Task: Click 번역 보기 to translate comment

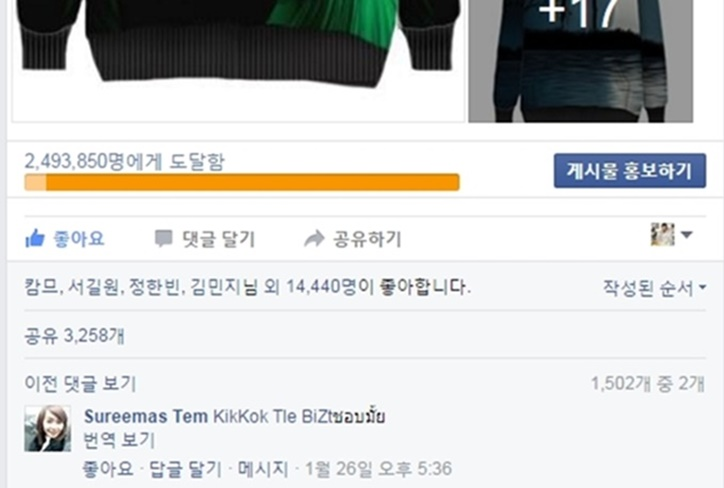Action: click(119, 440)
